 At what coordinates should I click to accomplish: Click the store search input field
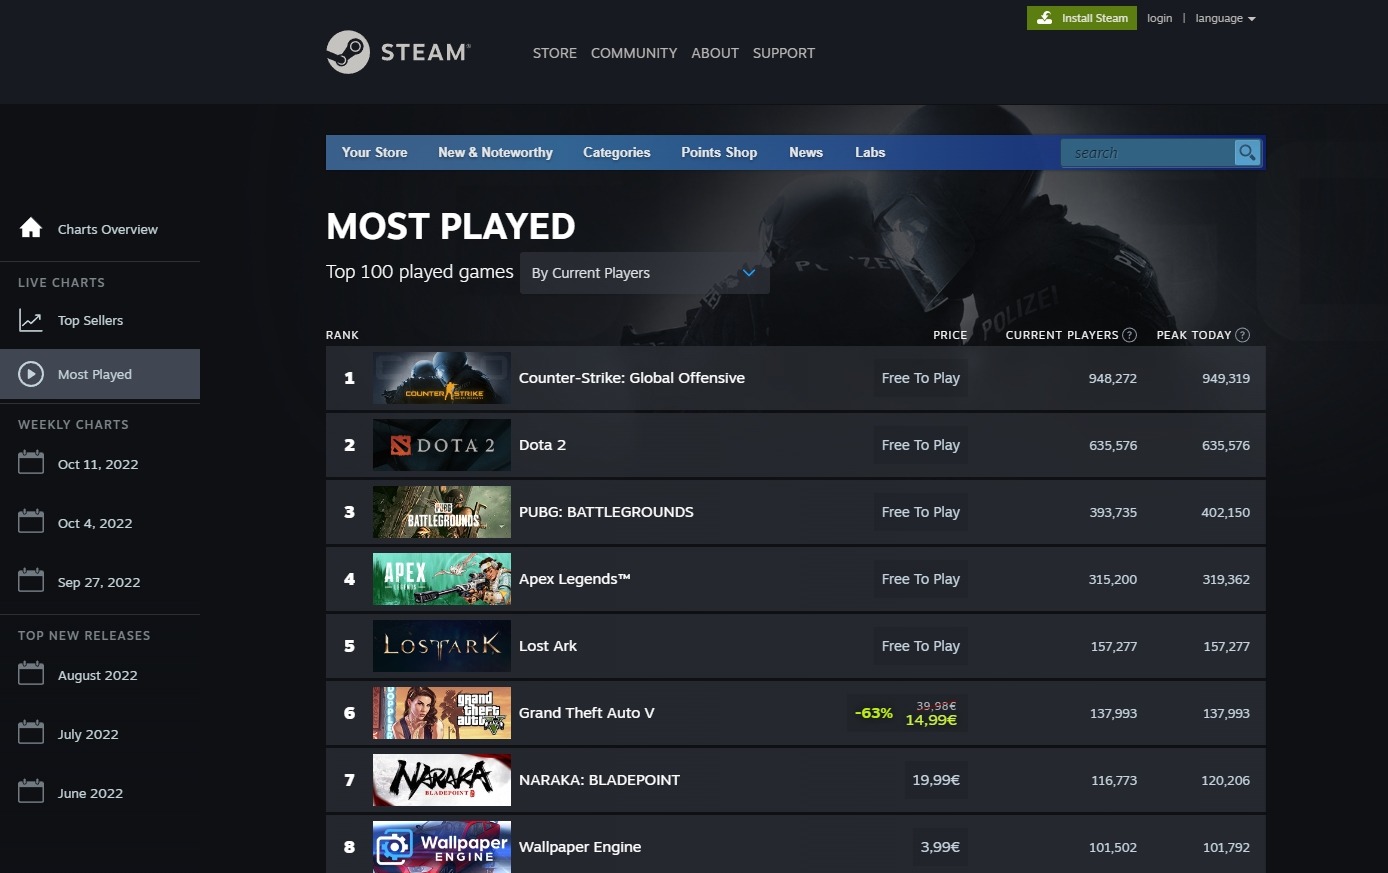click(1147, 153)
